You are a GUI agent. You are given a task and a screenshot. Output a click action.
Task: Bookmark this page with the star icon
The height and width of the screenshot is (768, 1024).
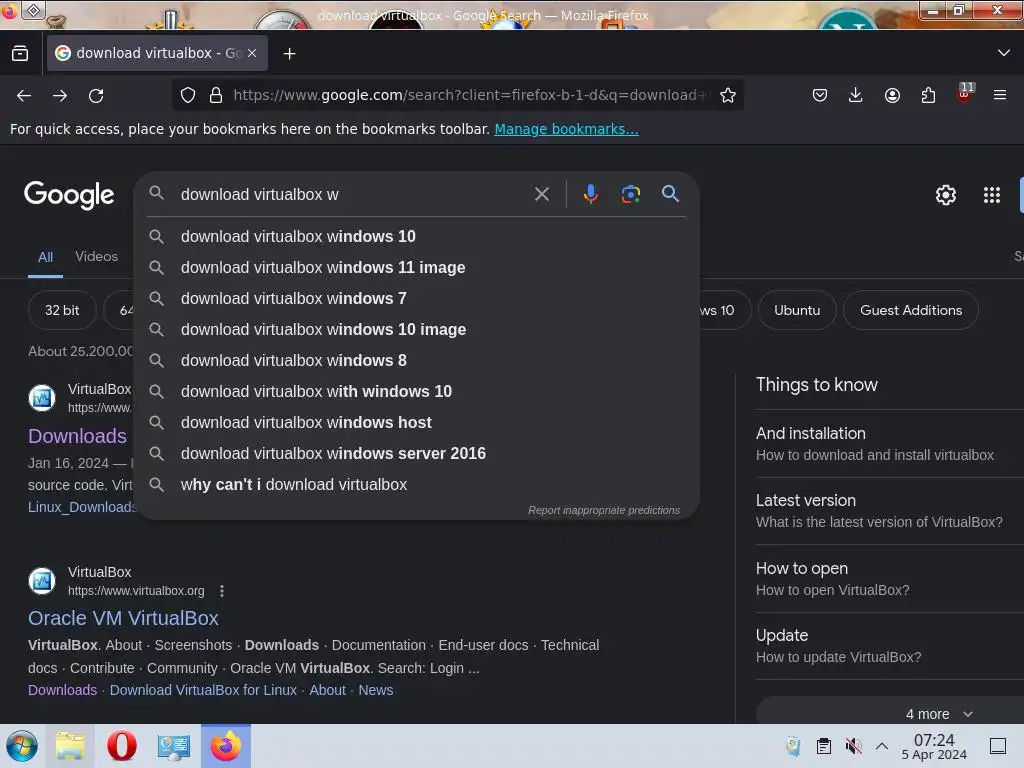[728, 95]
